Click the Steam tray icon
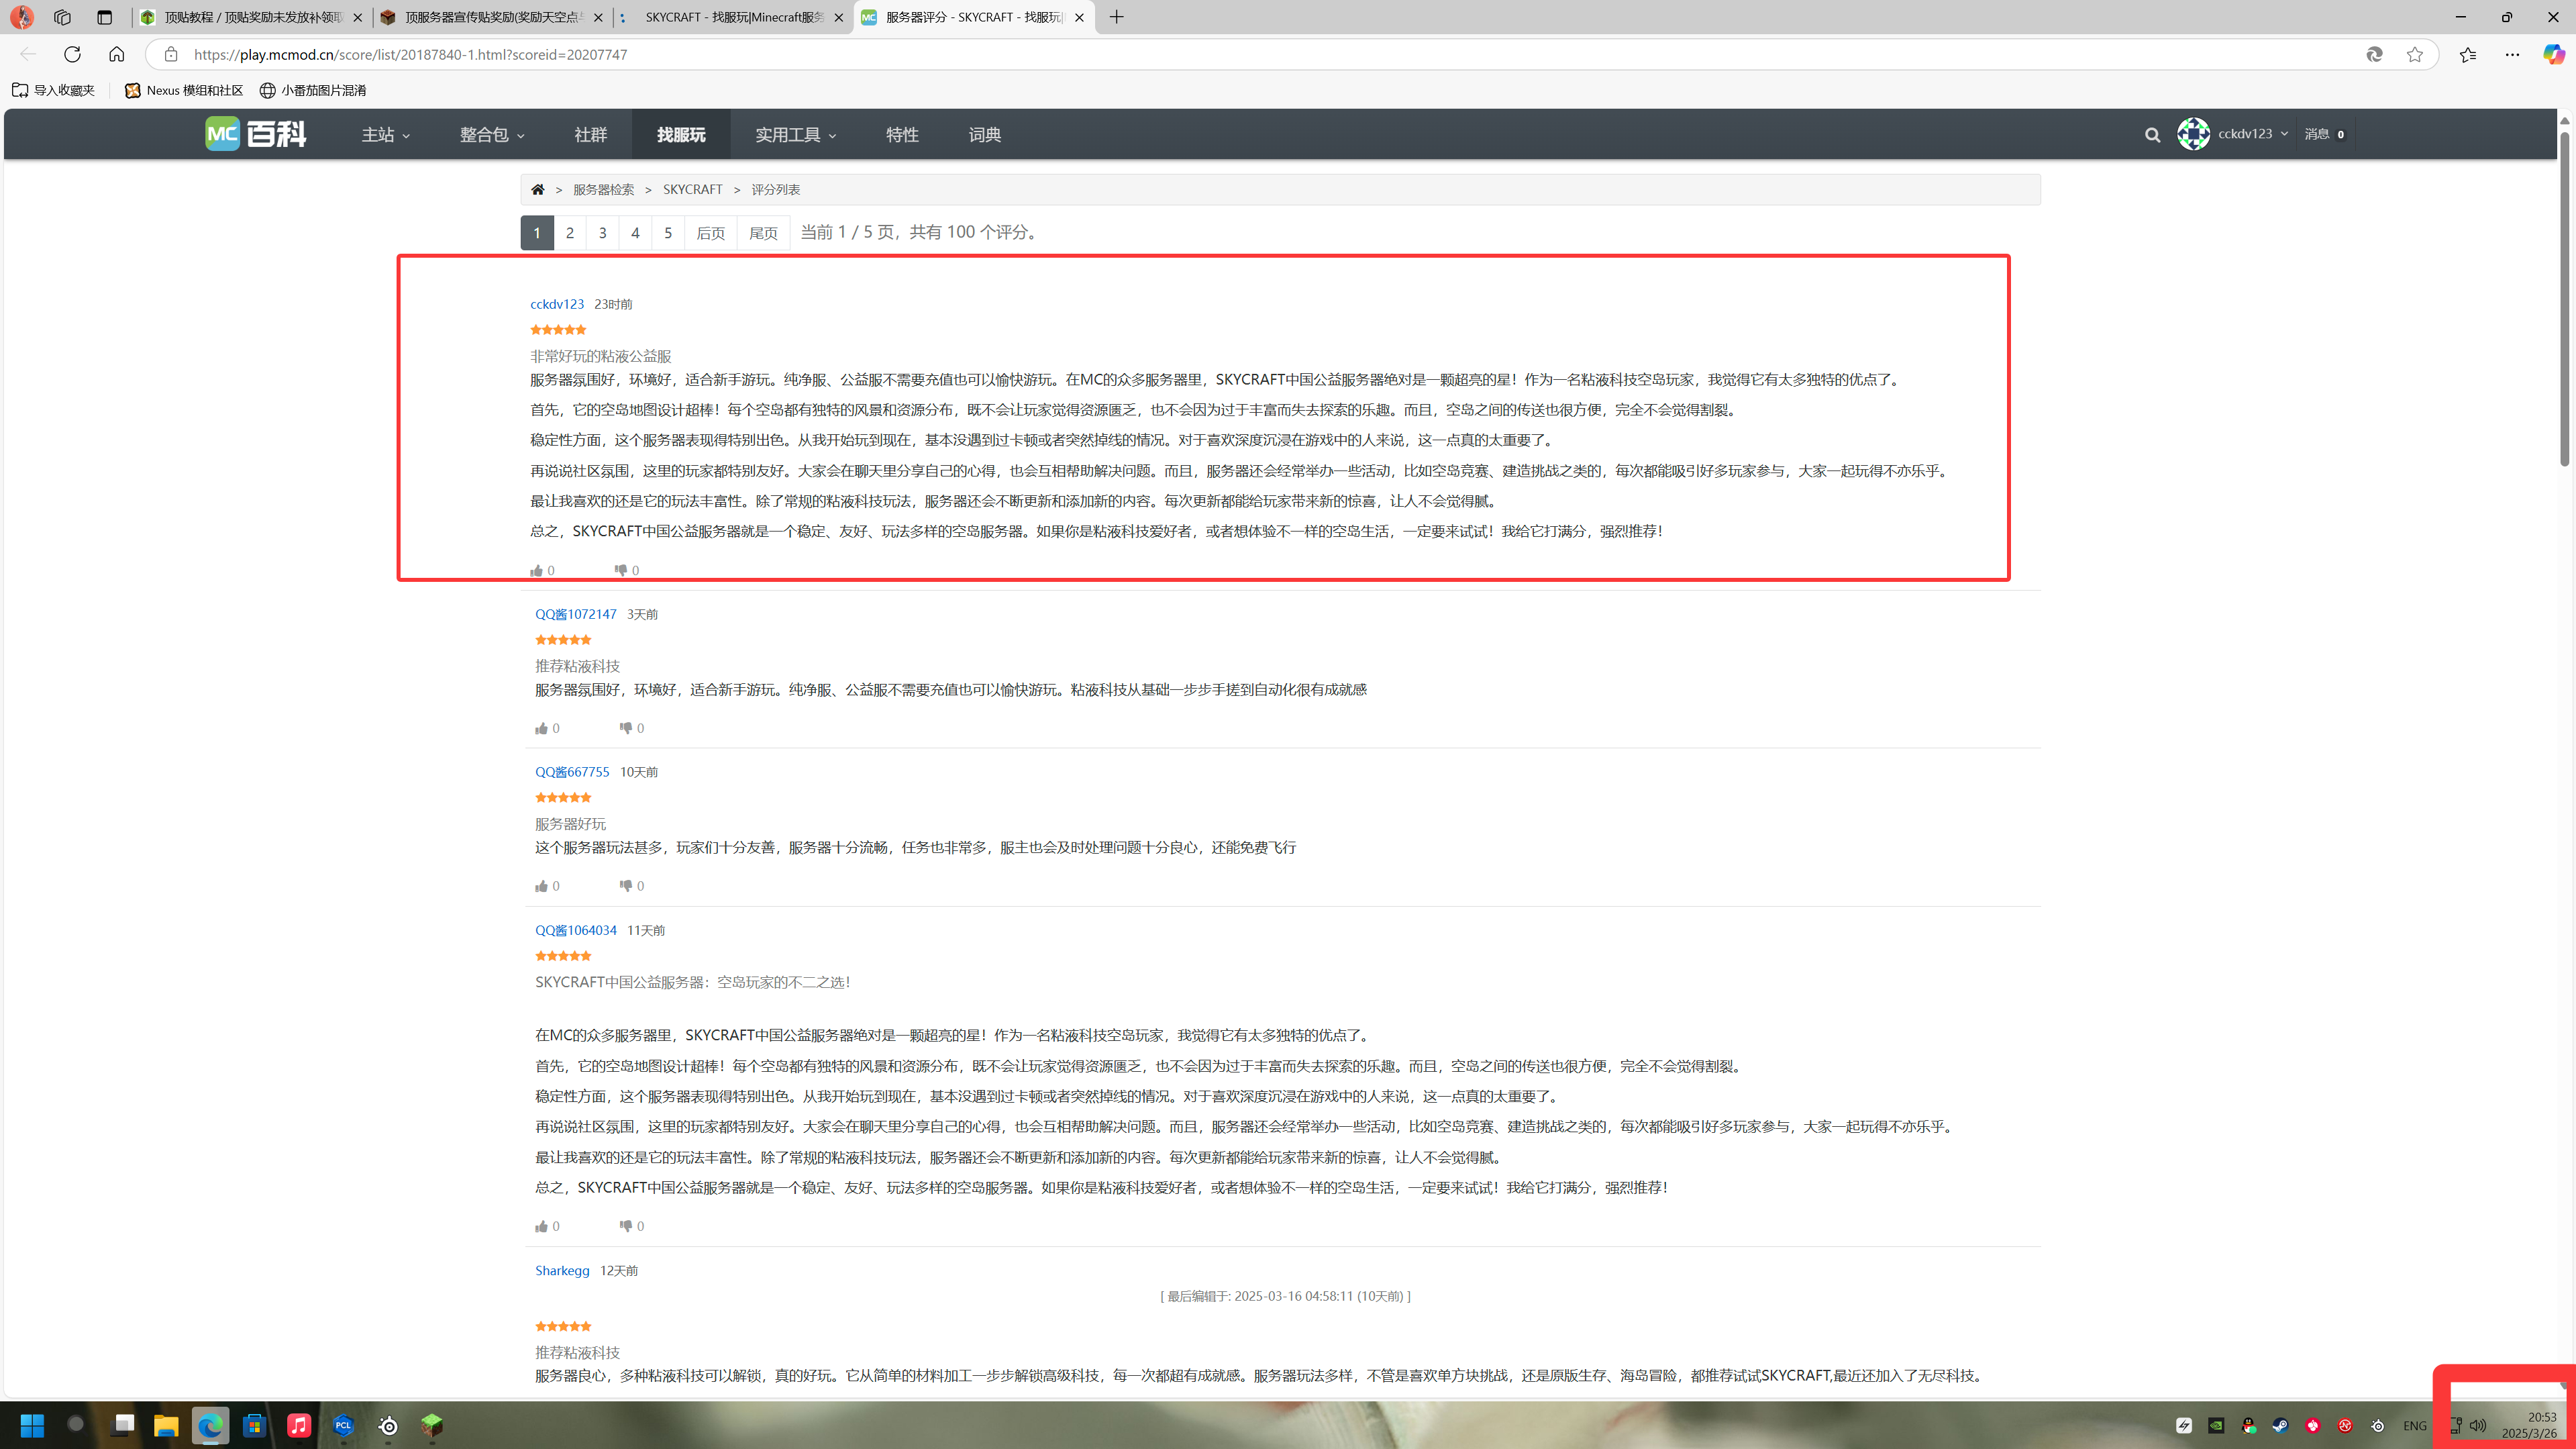Image resolution: width=2576 pixels, height=1449 pixels. coord(2280,1426)
